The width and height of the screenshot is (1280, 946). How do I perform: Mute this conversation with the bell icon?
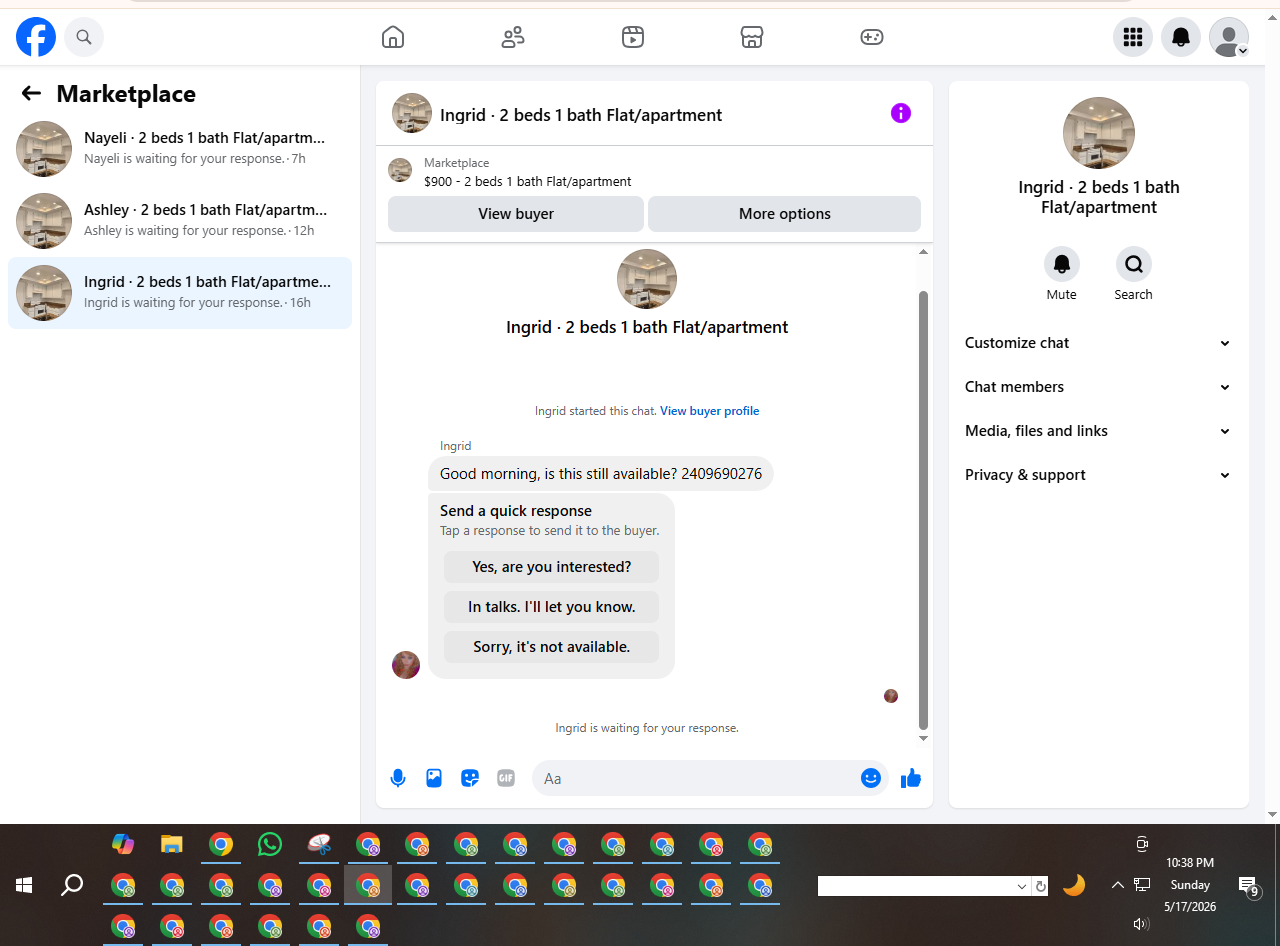point(1062,264)
